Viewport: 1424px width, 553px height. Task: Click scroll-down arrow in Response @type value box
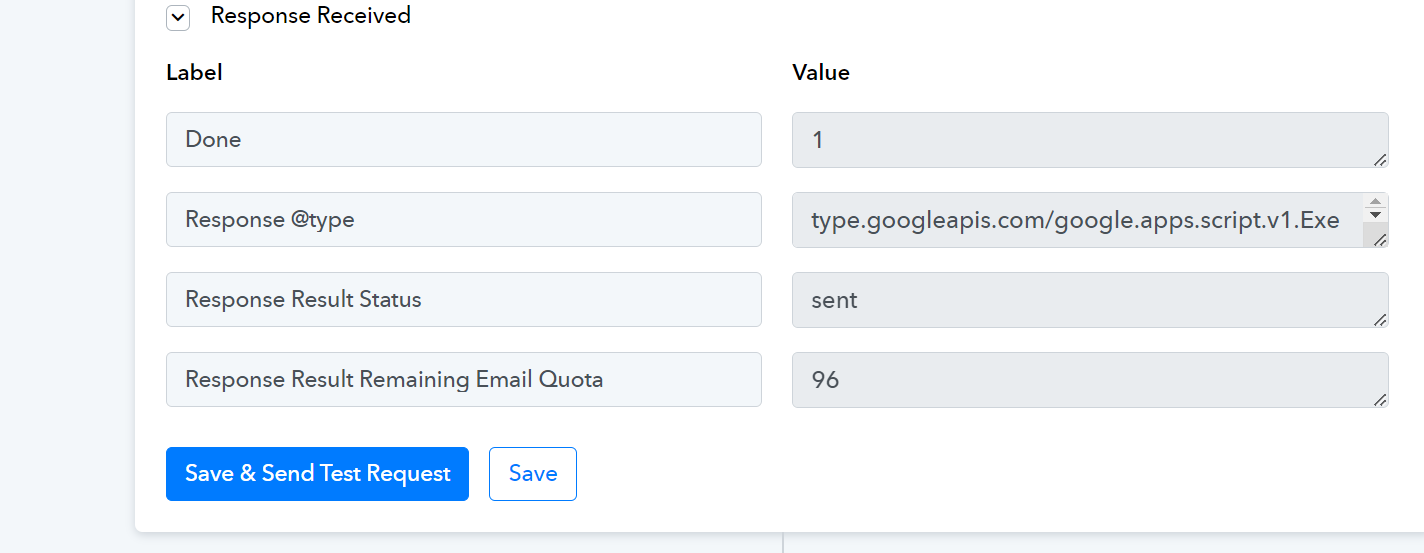pyautogui.click(x=1376, y=215)
